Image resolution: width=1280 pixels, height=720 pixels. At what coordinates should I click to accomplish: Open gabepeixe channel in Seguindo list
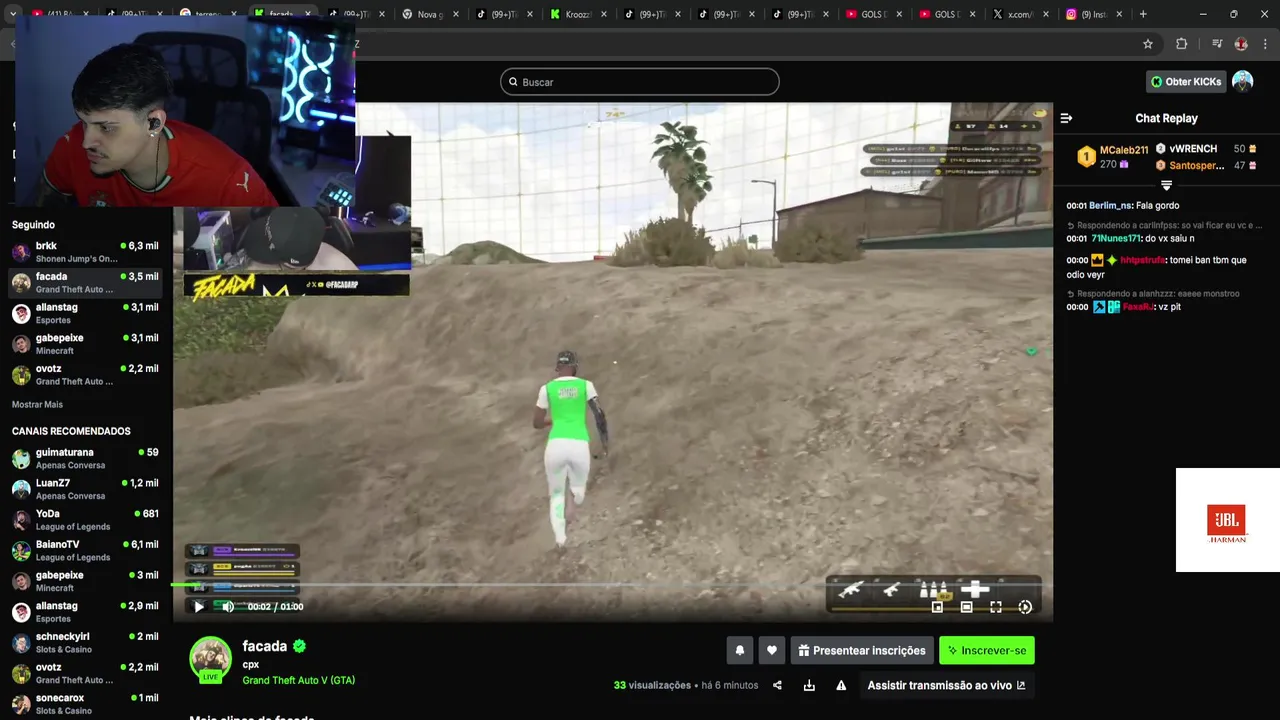click(85, 344)
